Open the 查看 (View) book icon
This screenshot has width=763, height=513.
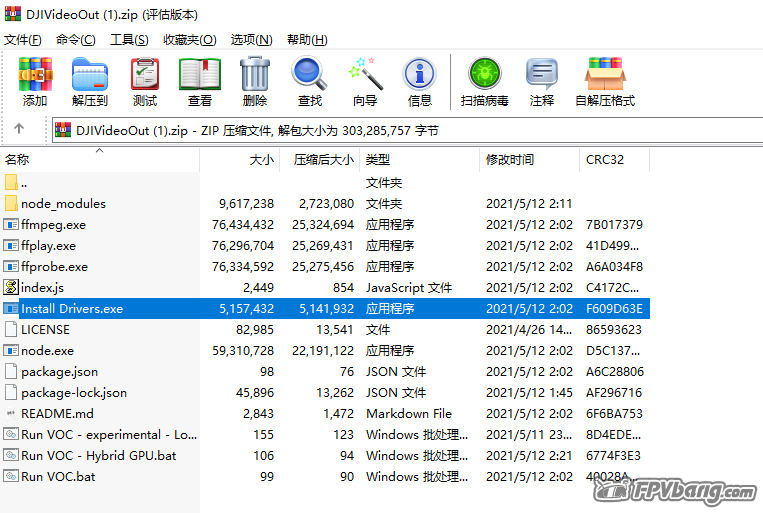(x=200, y=74)
